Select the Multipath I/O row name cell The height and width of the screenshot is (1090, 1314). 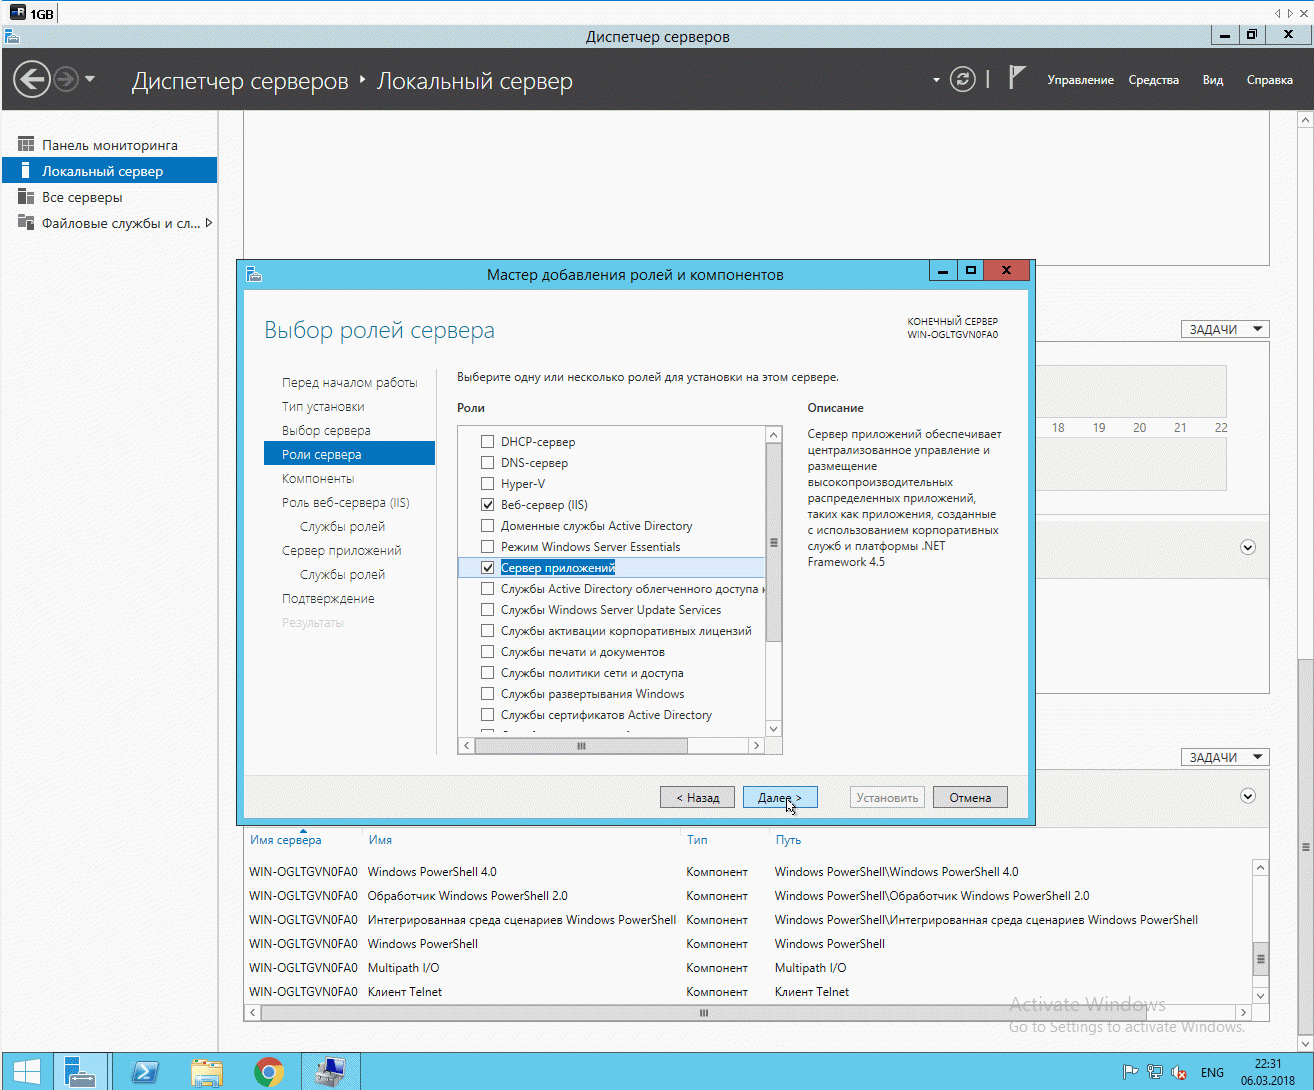(403, 968)
